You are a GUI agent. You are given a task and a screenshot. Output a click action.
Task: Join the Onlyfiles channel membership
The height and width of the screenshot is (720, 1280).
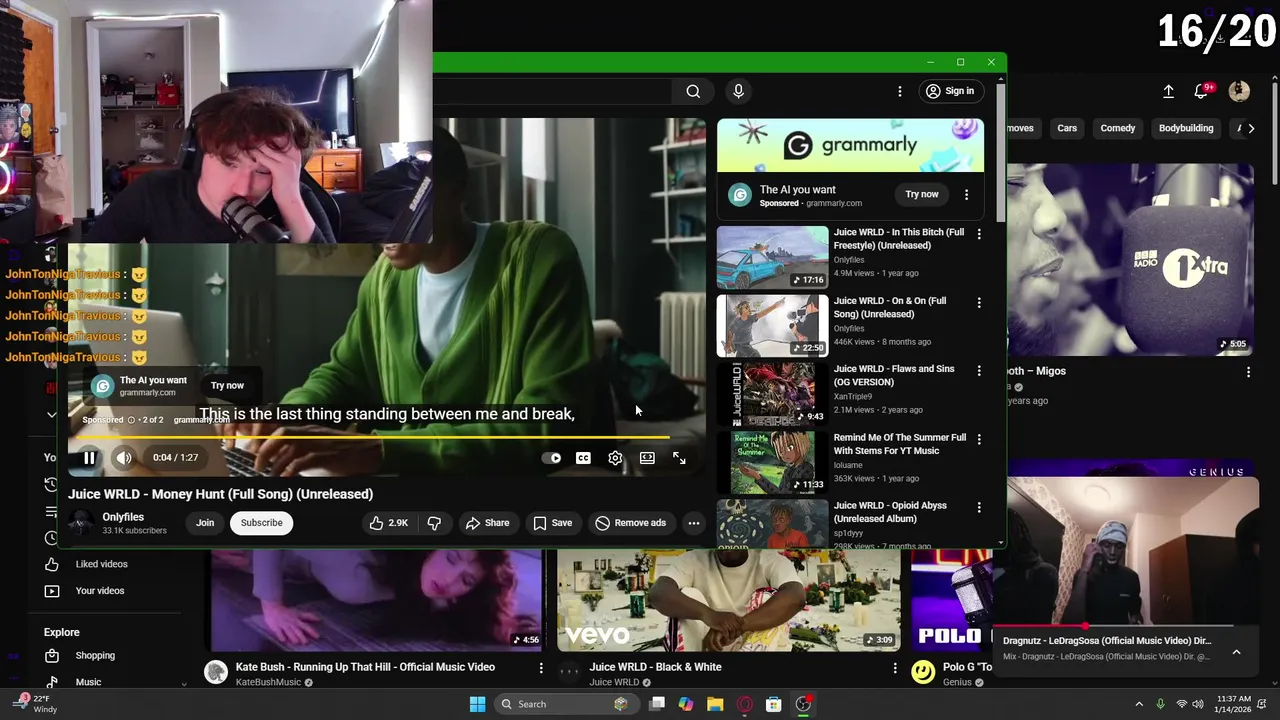(205, 523)
